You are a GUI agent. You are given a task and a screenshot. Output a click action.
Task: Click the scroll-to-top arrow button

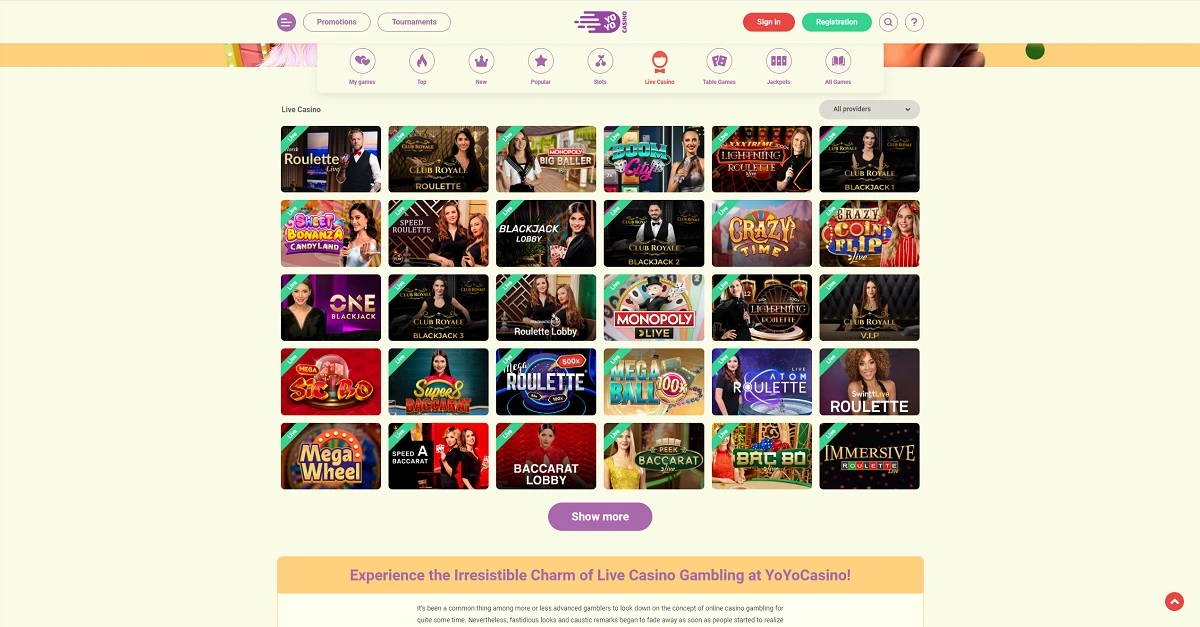tap(1174, 601)
